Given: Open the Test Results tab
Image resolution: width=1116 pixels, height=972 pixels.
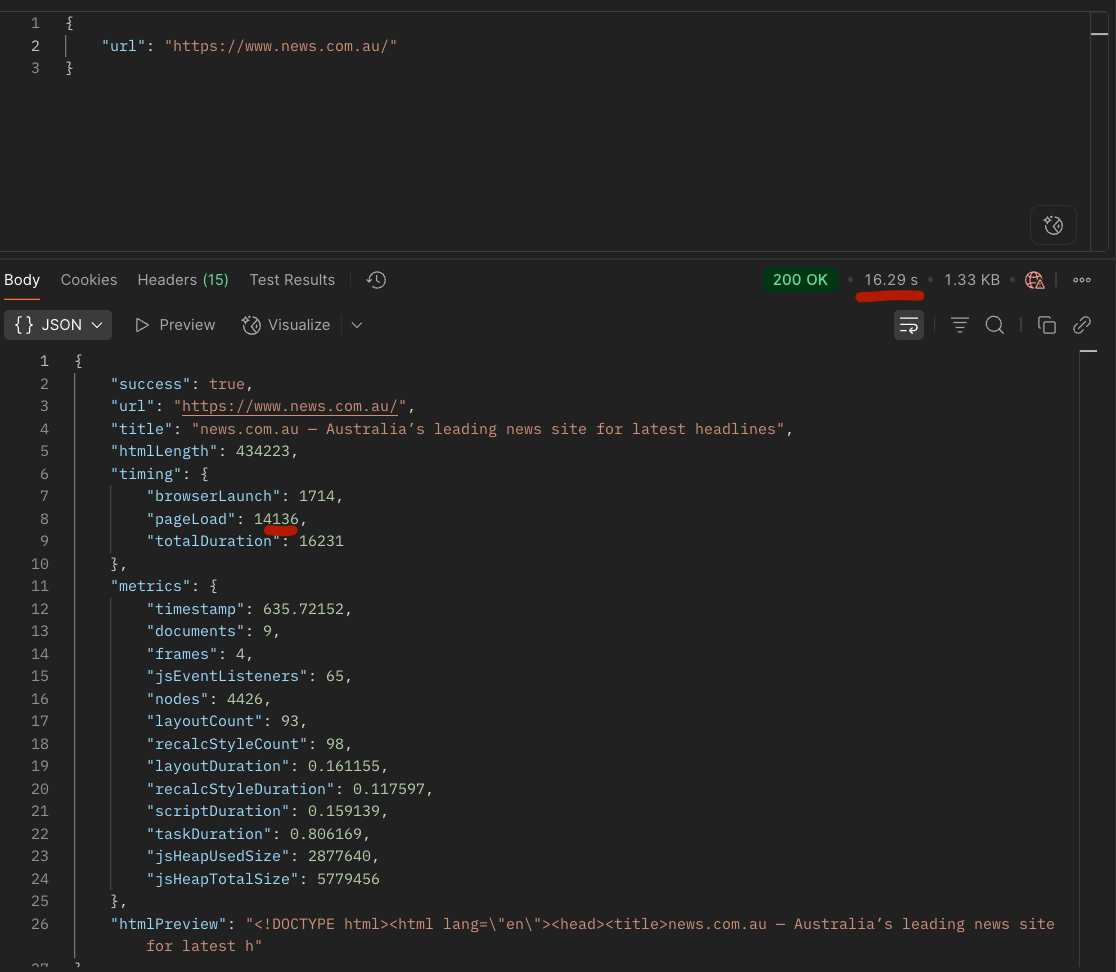Looking at the screenshot, I should point(292,280).
